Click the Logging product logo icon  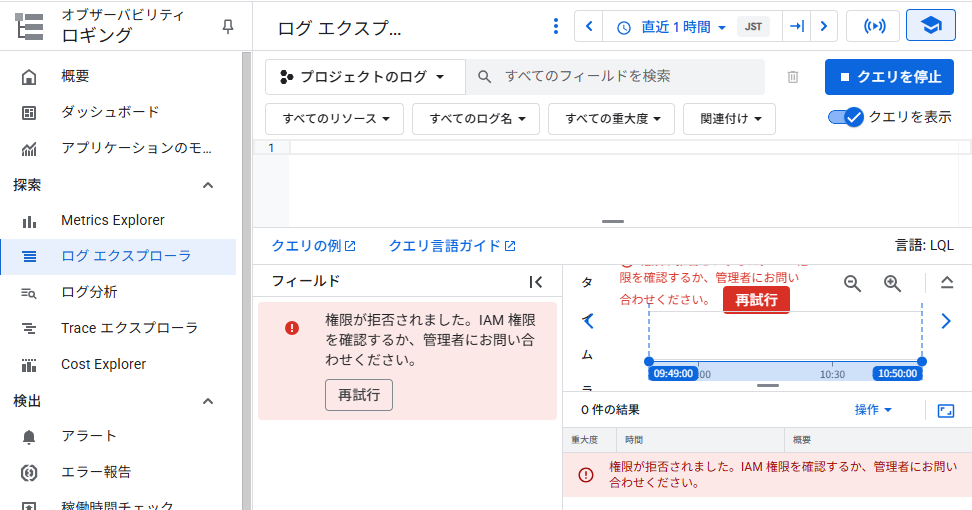30,27
